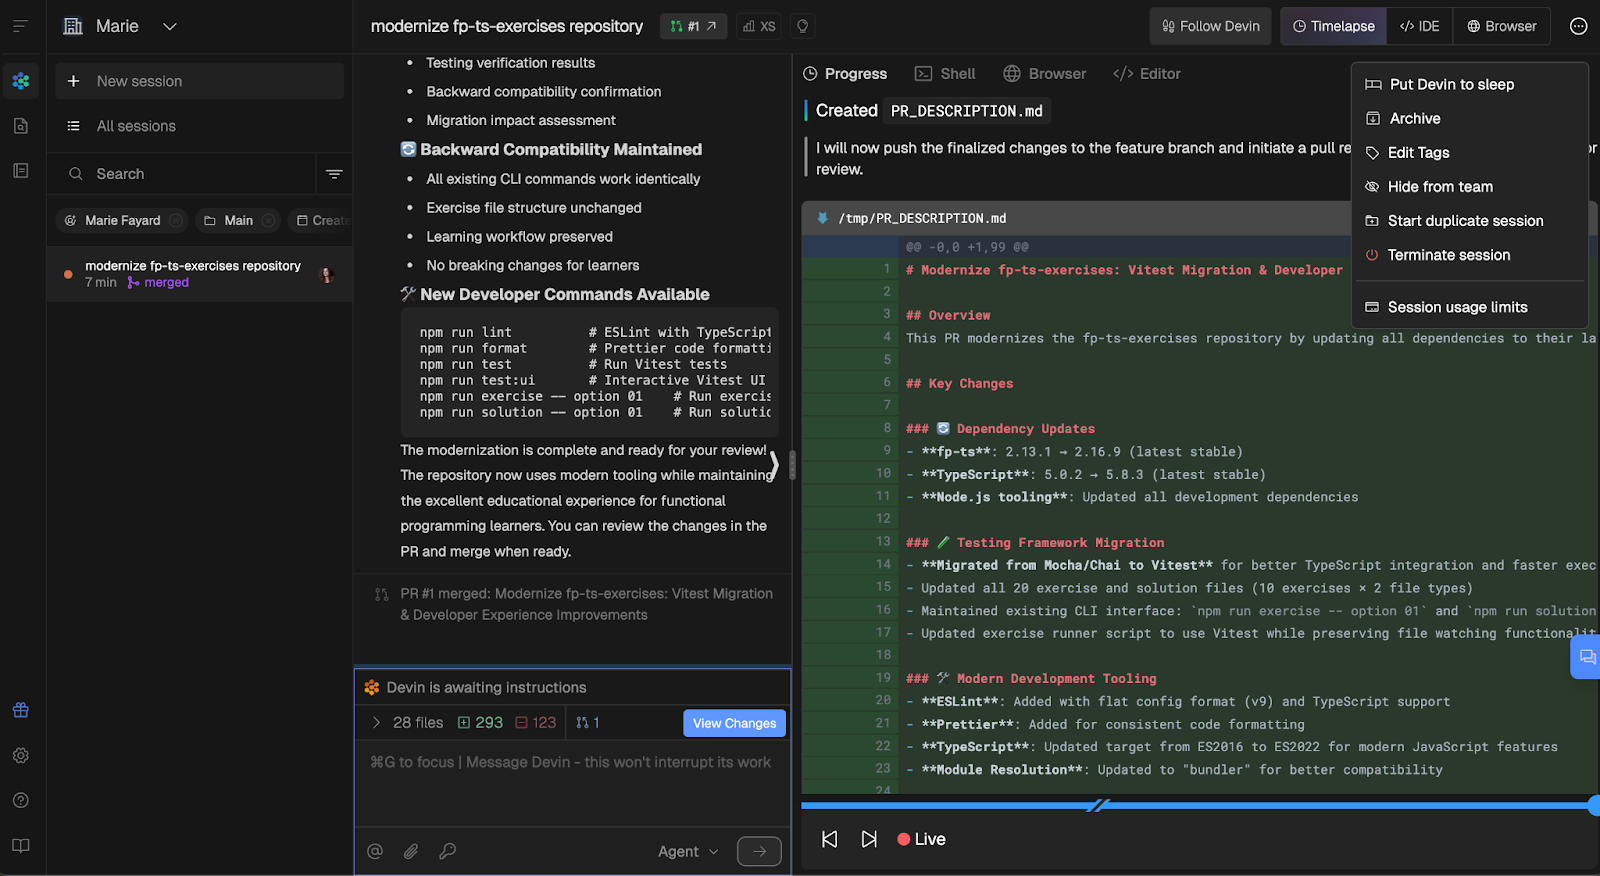
Task: Click the View Changes button
Action: coord(734,723)
